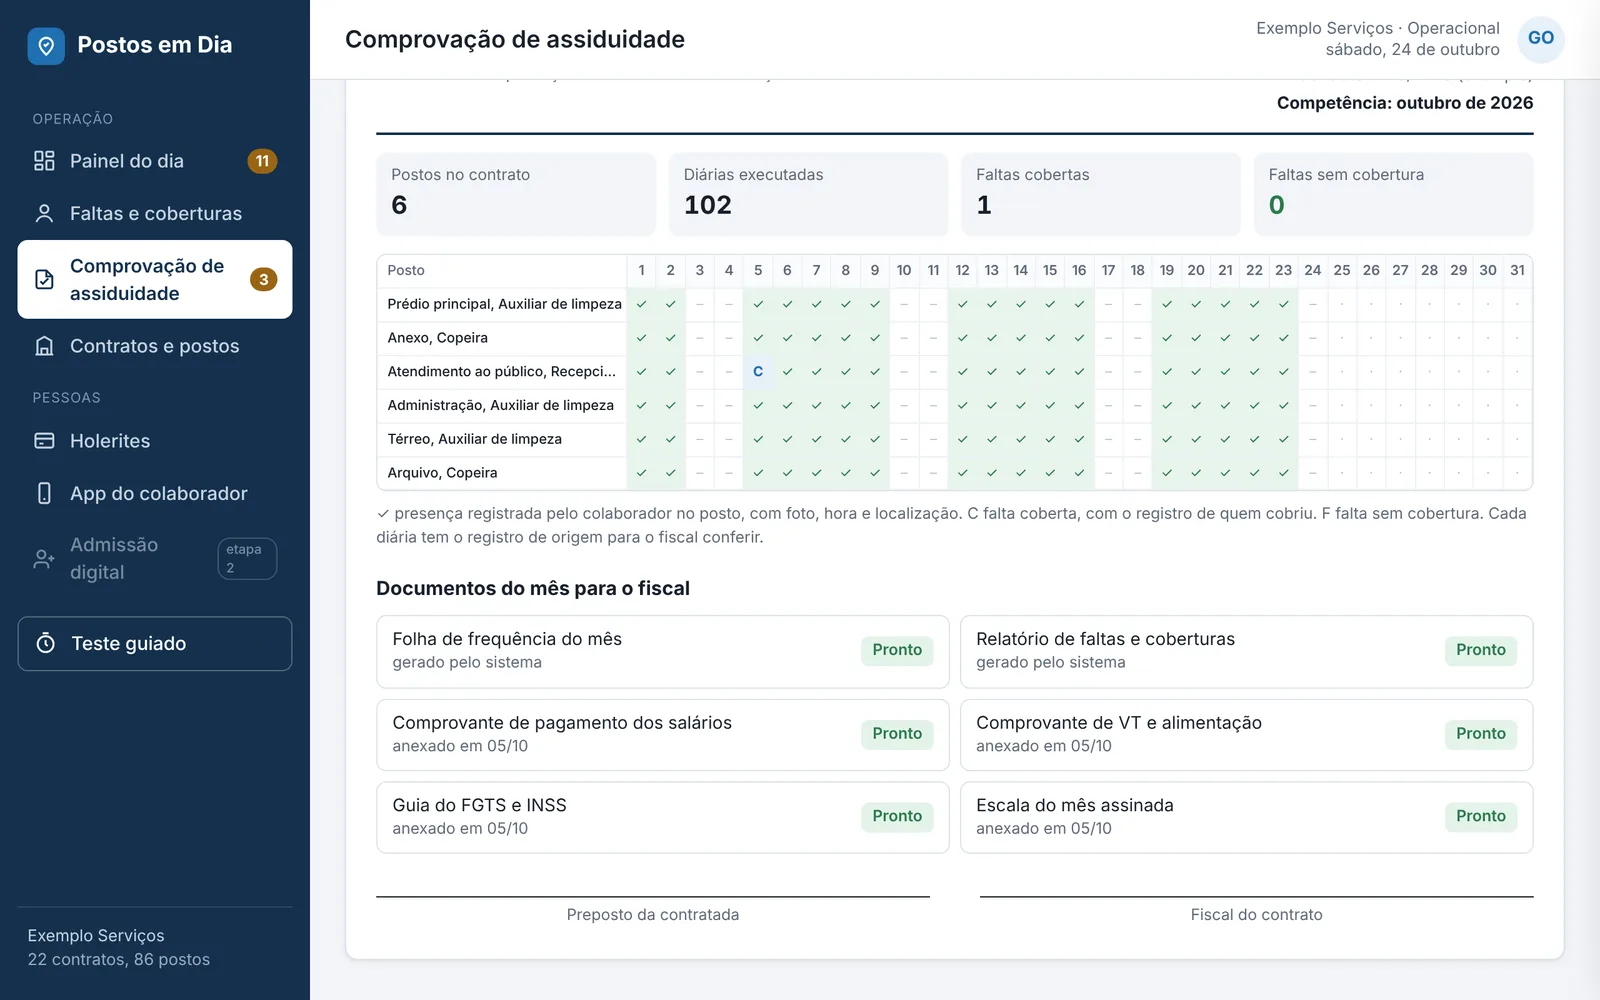Click the App do colaborador phone icon
The image size is (1600, 1000).
point(44,493)
